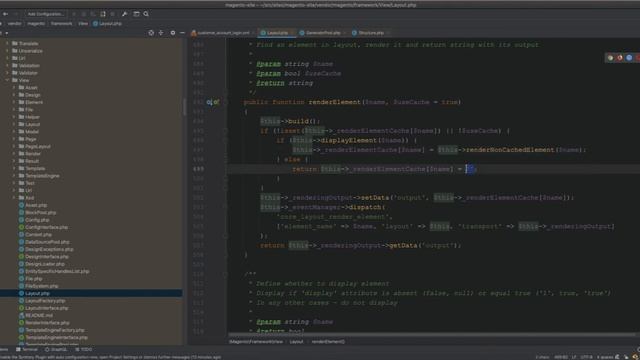
Task: Open LayoutFactory.php in the project tree
Action: tap(42, 300)
